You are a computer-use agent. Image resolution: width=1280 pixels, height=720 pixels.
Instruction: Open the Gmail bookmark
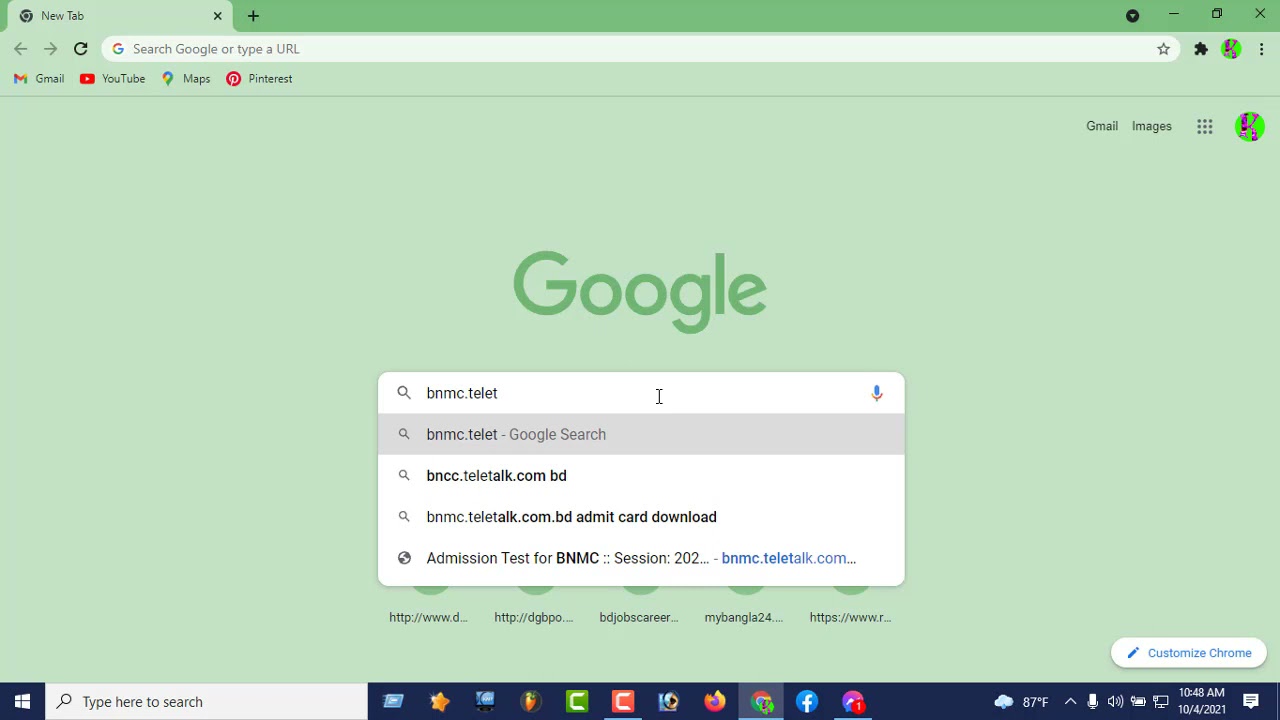(39, 79)
